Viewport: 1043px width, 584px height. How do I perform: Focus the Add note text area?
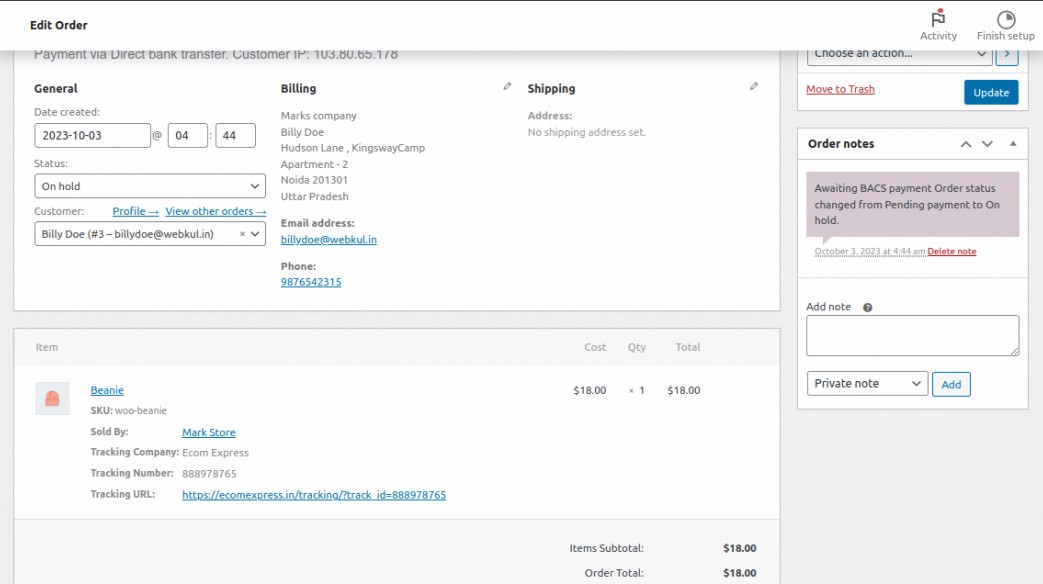tap(912, 336)
